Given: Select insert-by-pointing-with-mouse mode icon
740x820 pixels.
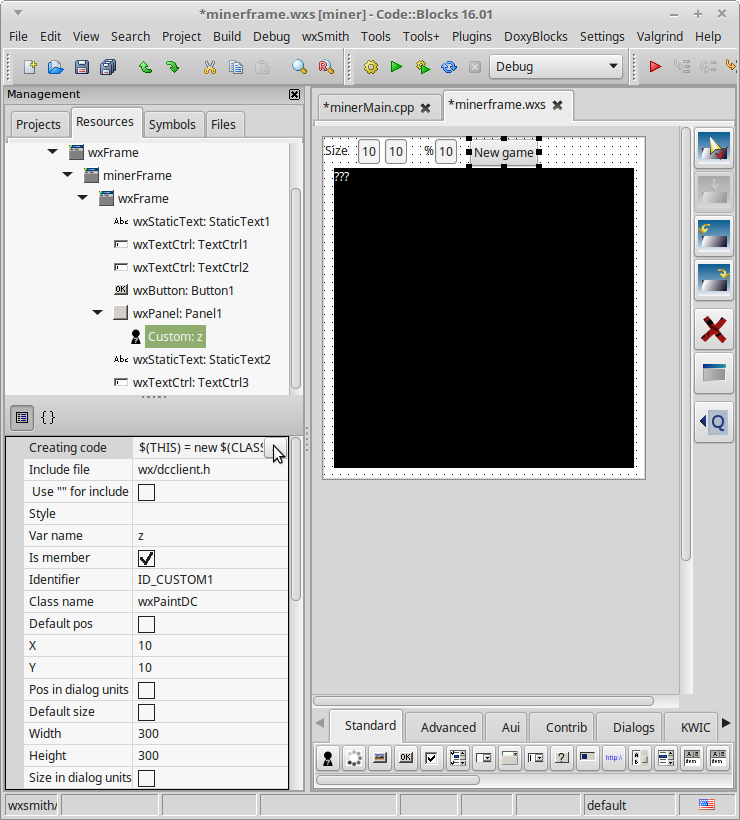Looking at the screenshot, I should 714,149.
